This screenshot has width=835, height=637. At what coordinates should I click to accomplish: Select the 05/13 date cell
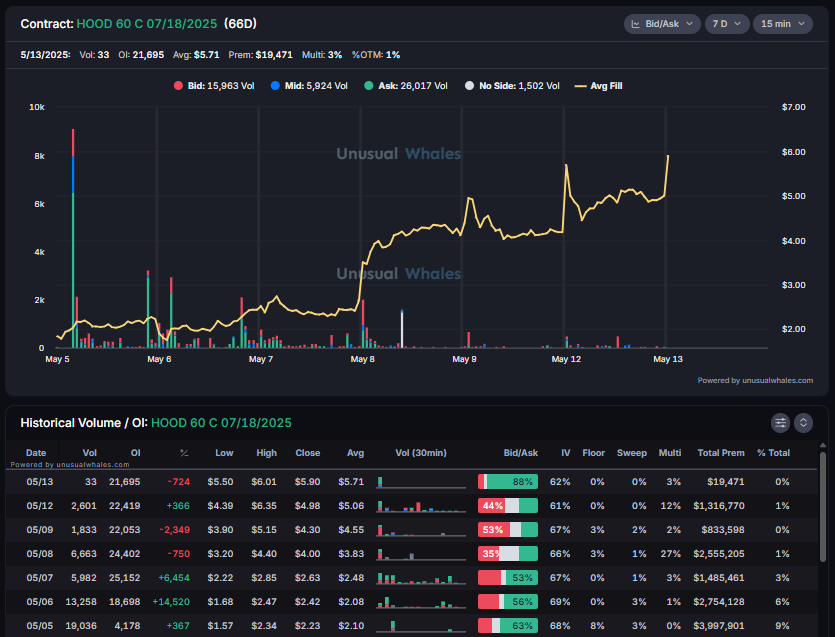(x=39, y=481)
